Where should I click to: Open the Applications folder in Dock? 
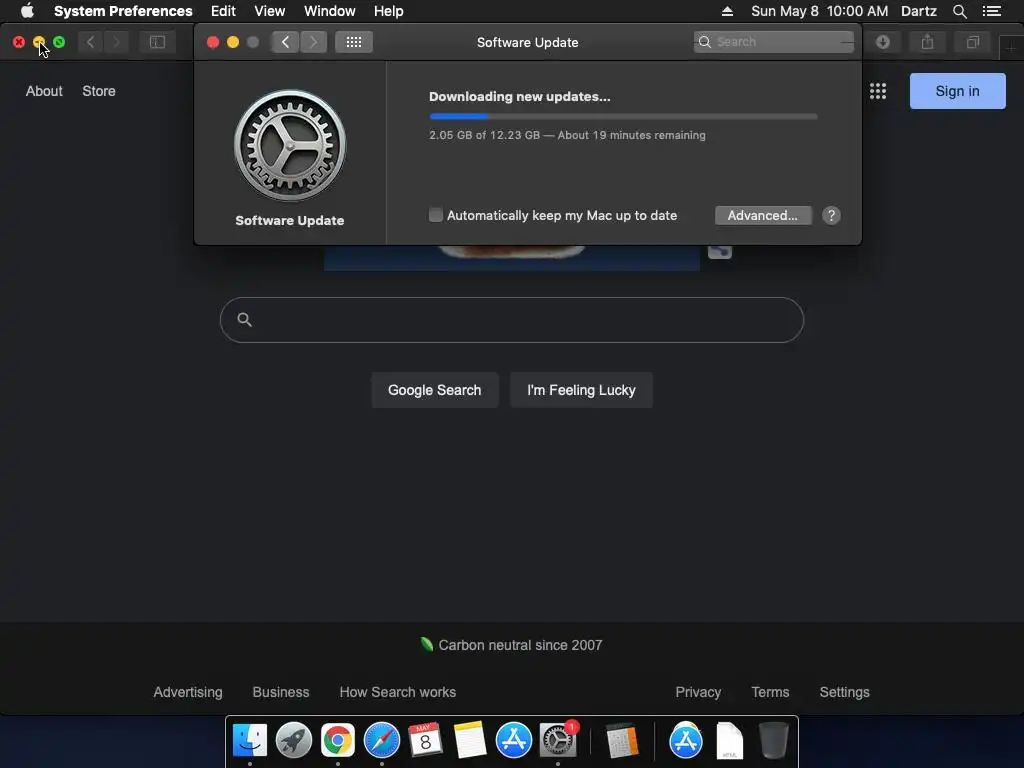(686, 741)
